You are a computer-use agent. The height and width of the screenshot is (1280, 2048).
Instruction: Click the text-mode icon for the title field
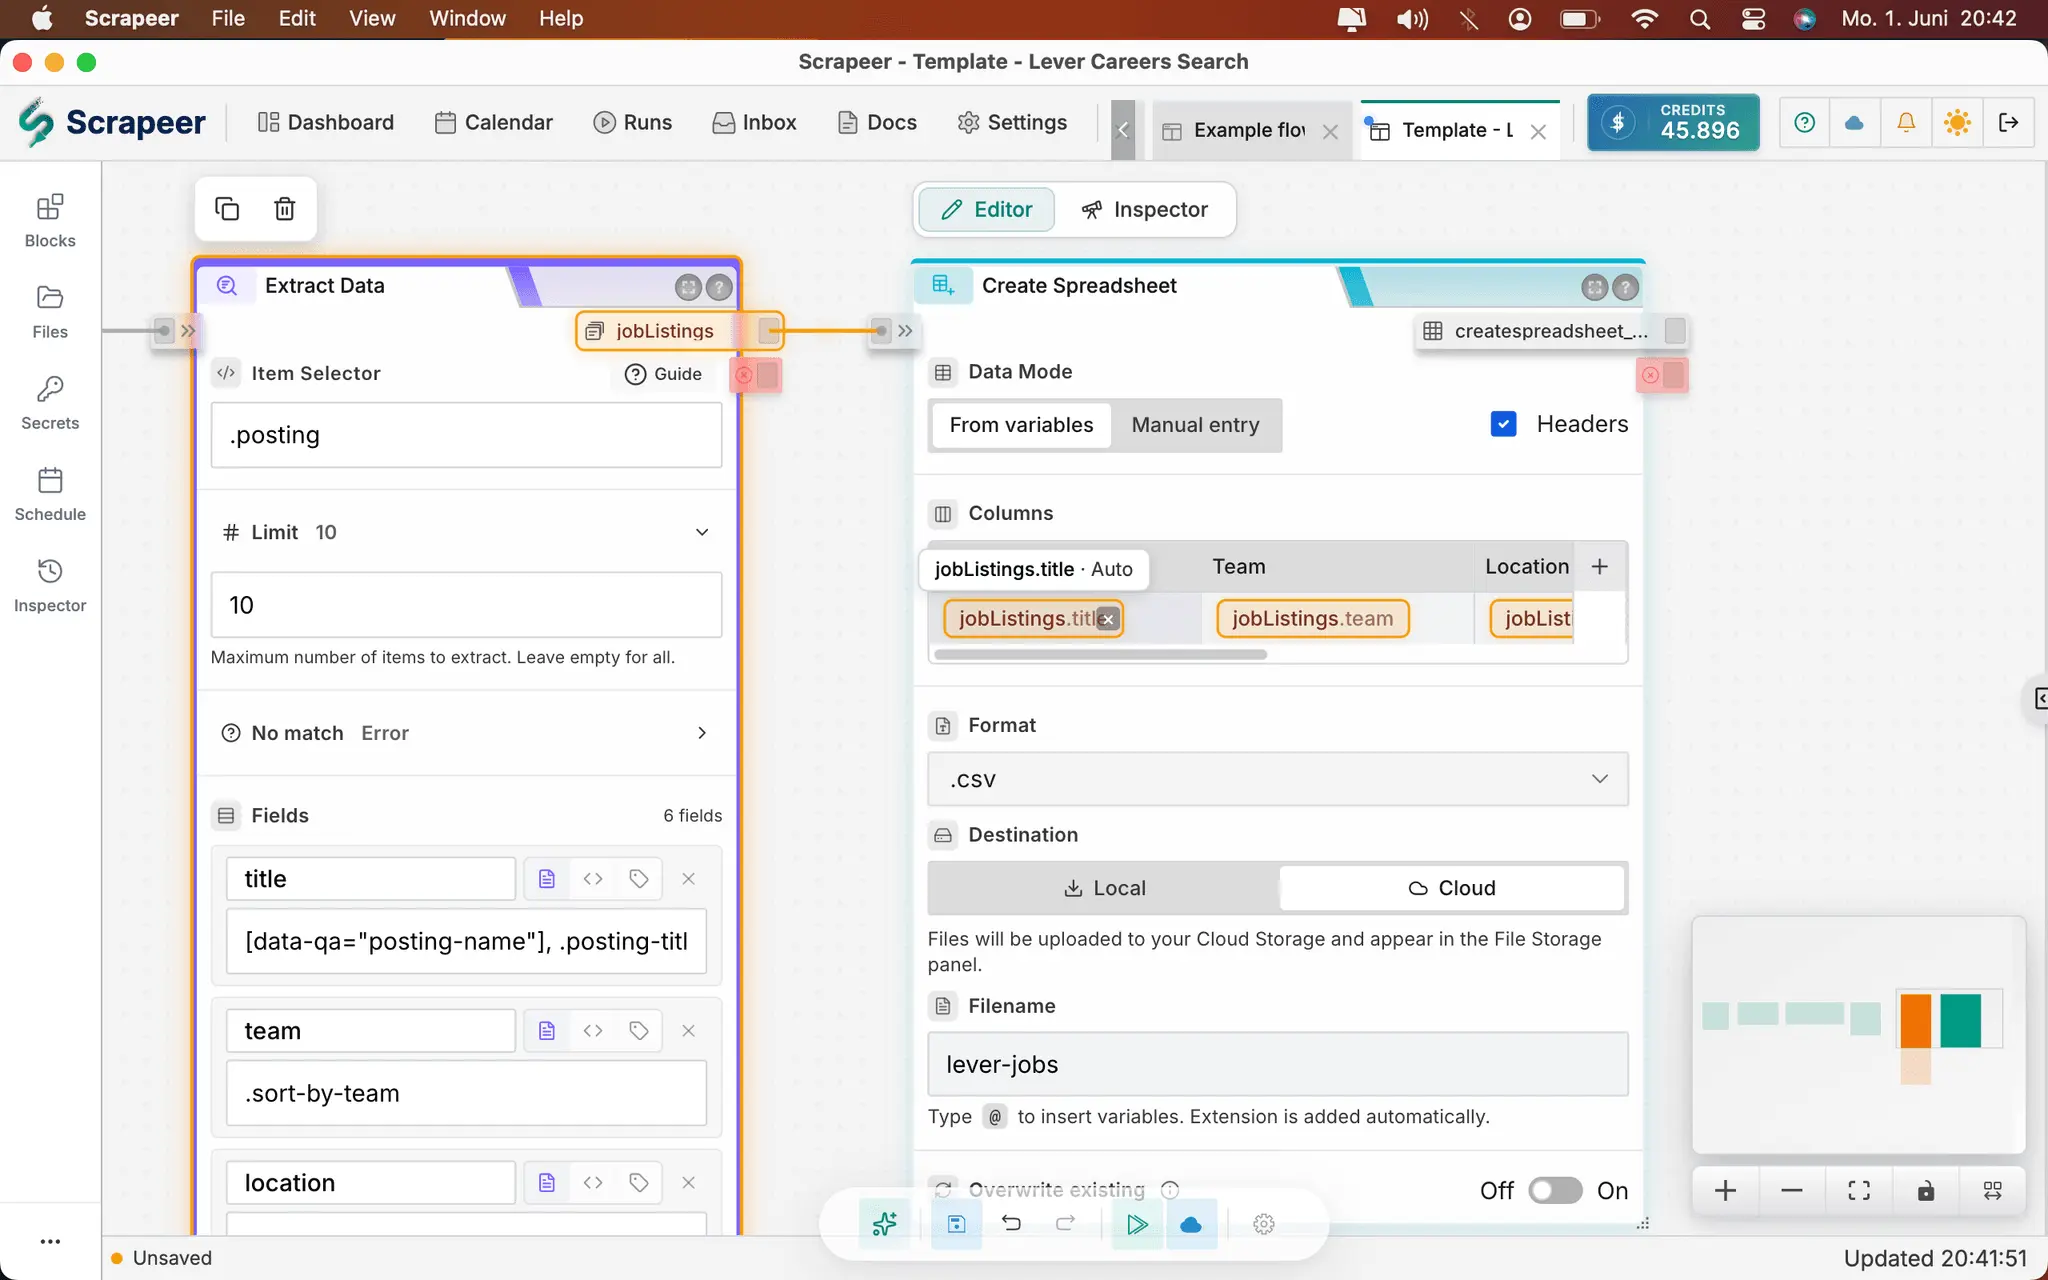tap(547, 878)
